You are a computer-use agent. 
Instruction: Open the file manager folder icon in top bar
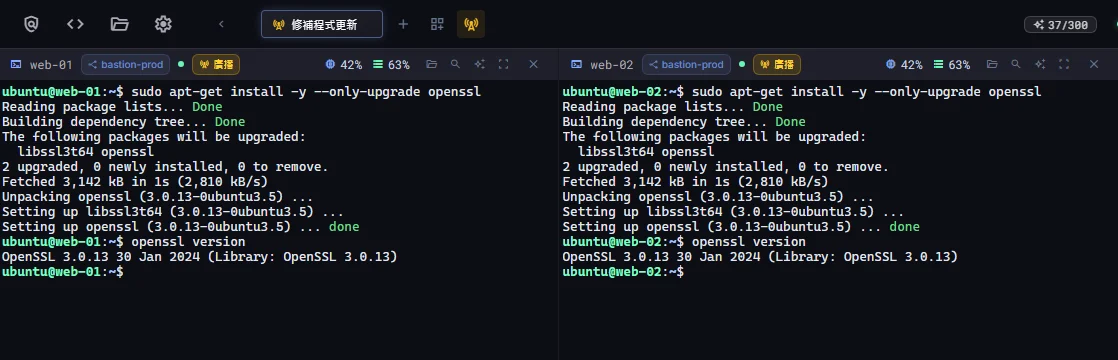coord(119,24)
